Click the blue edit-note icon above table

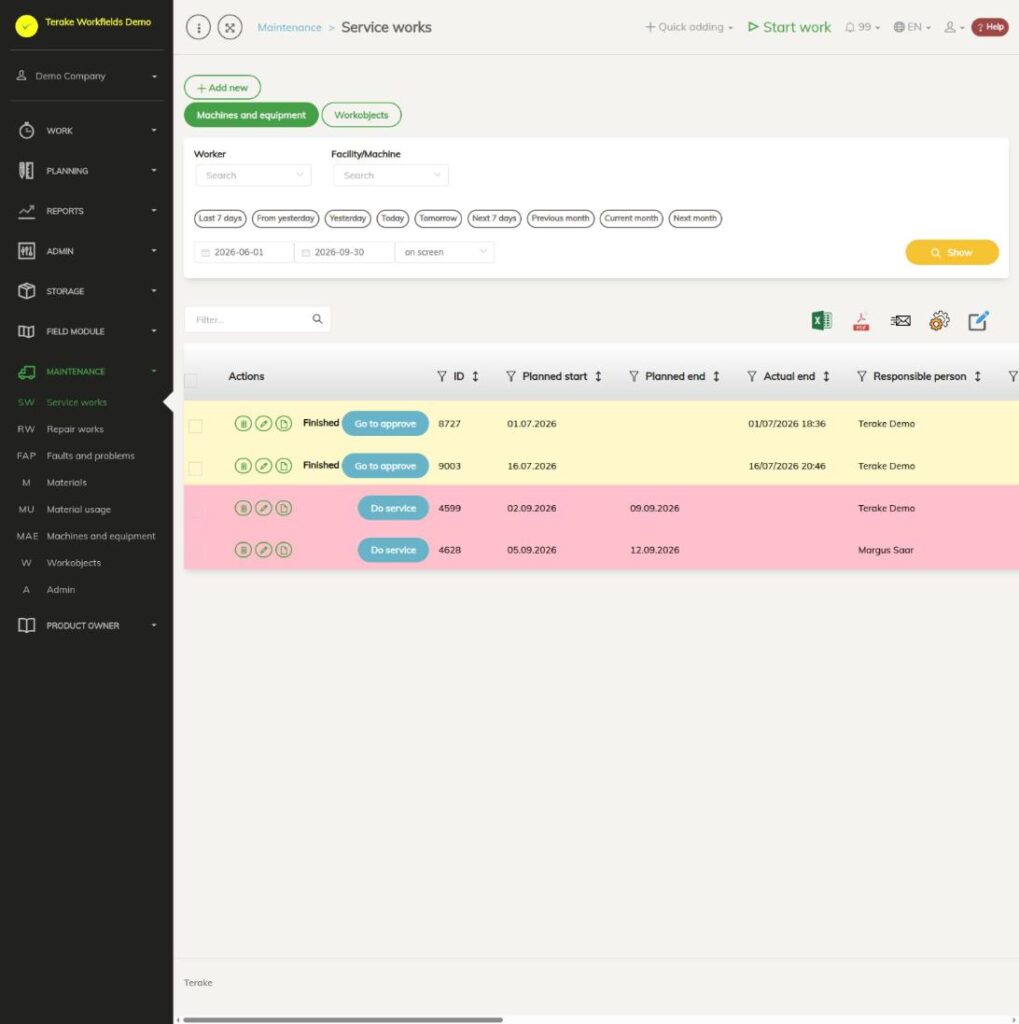click(978, 321)
